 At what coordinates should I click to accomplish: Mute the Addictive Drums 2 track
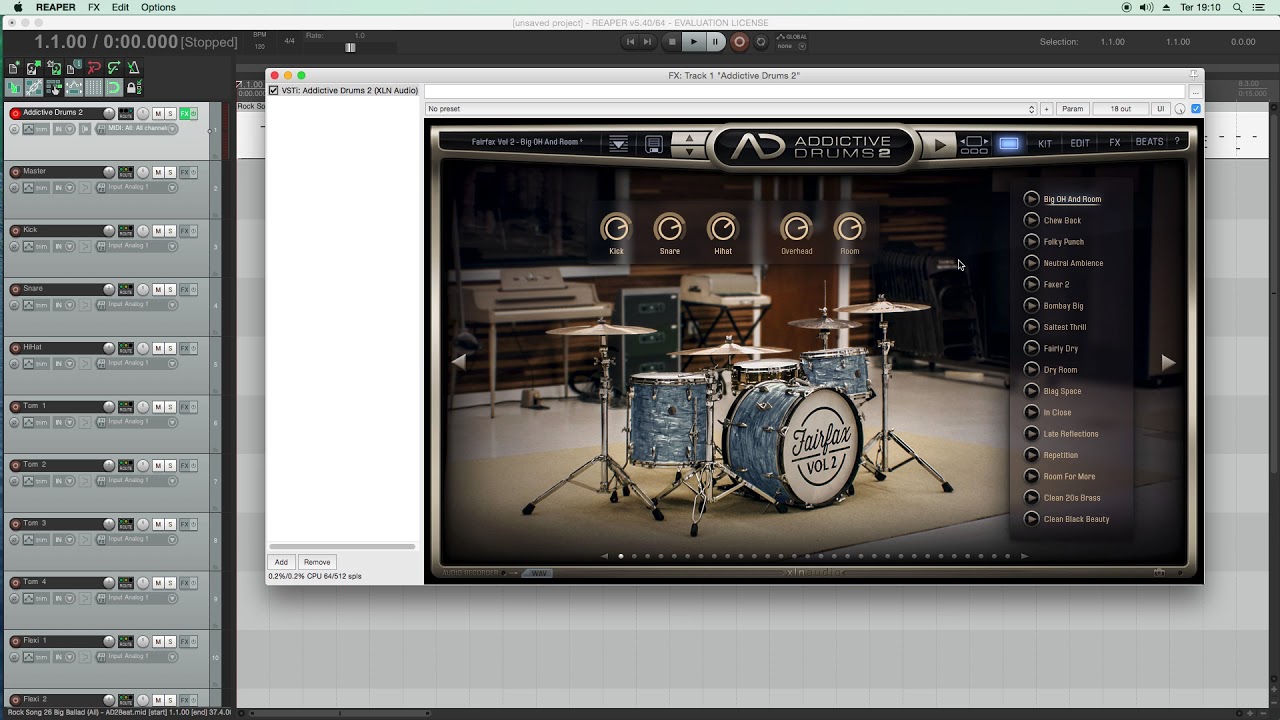[x=158, y=113]
